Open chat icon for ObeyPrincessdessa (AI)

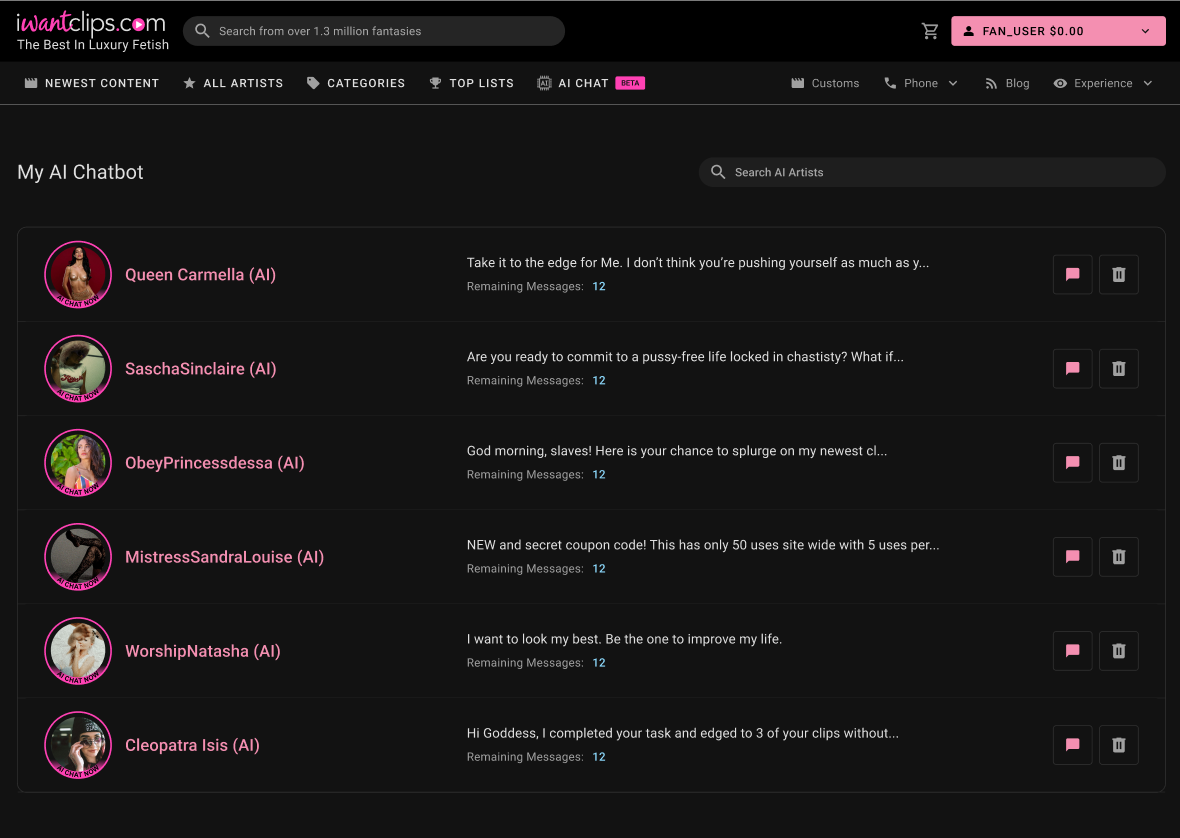(1072, 463)
